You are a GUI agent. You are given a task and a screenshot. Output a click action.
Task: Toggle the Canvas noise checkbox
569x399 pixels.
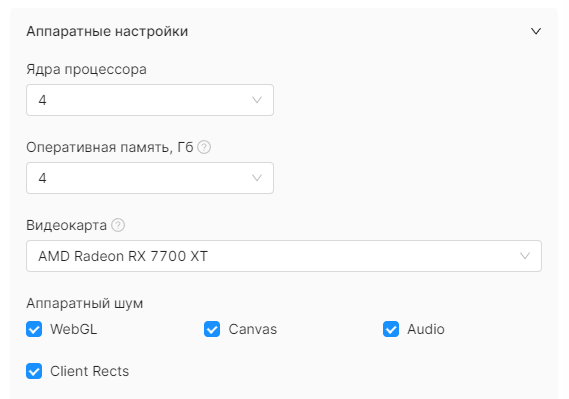click(212, 329)
